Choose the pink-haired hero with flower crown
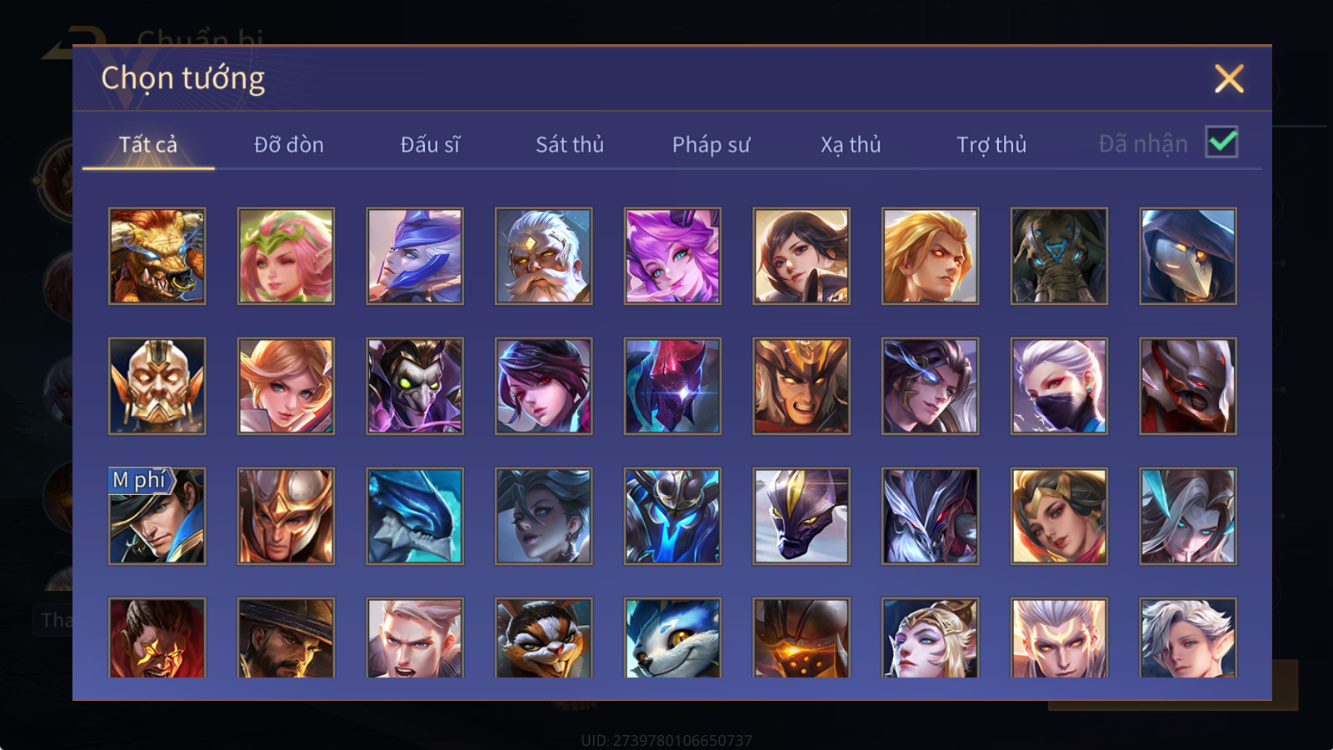Screen dimensions: 1333x750 [x=286, y=256]
